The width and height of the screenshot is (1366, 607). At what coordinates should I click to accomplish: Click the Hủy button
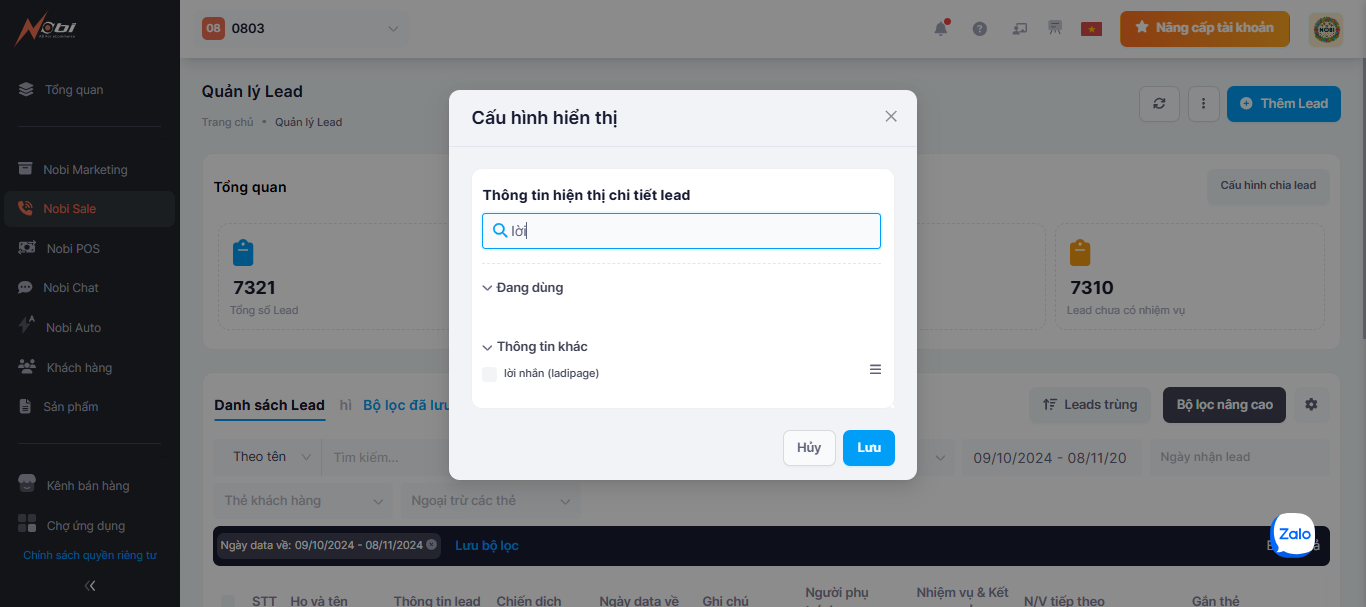tap(809, 448)
